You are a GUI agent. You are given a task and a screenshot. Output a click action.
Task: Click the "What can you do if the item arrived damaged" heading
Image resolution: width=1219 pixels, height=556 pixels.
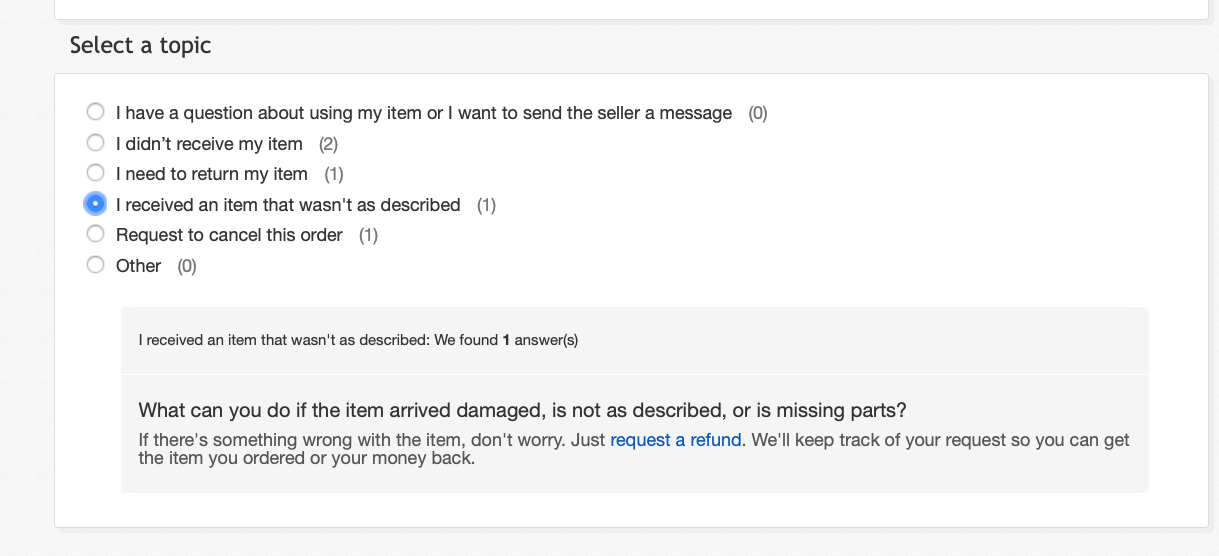[523, 411]
